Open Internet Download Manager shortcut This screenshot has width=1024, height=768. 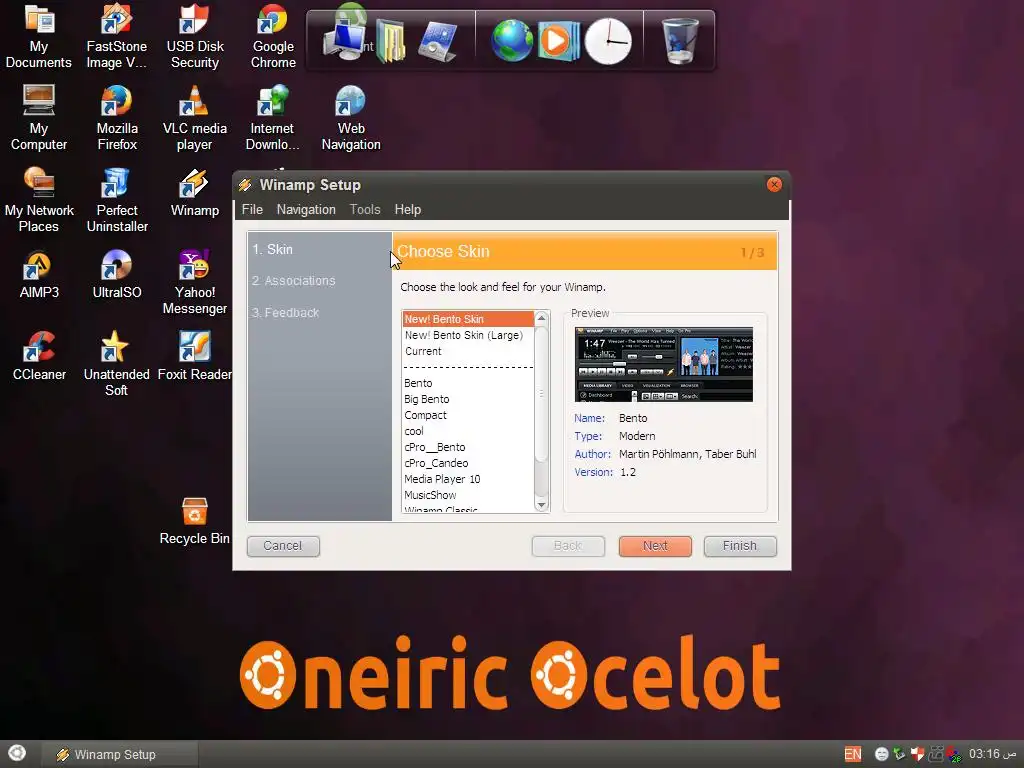(272, 118)
